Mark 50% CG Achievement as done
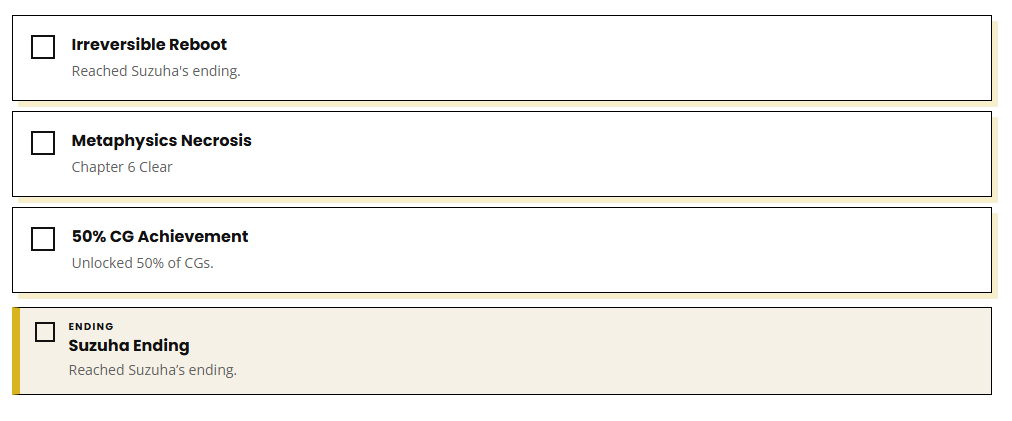 (x=43, y=239)
